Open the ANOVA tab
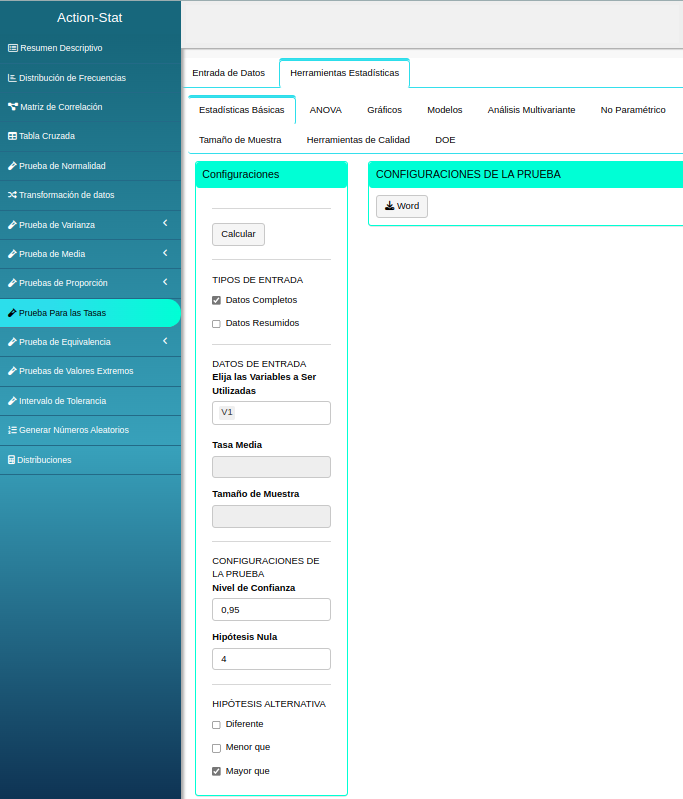 click(x=325, y=110)
